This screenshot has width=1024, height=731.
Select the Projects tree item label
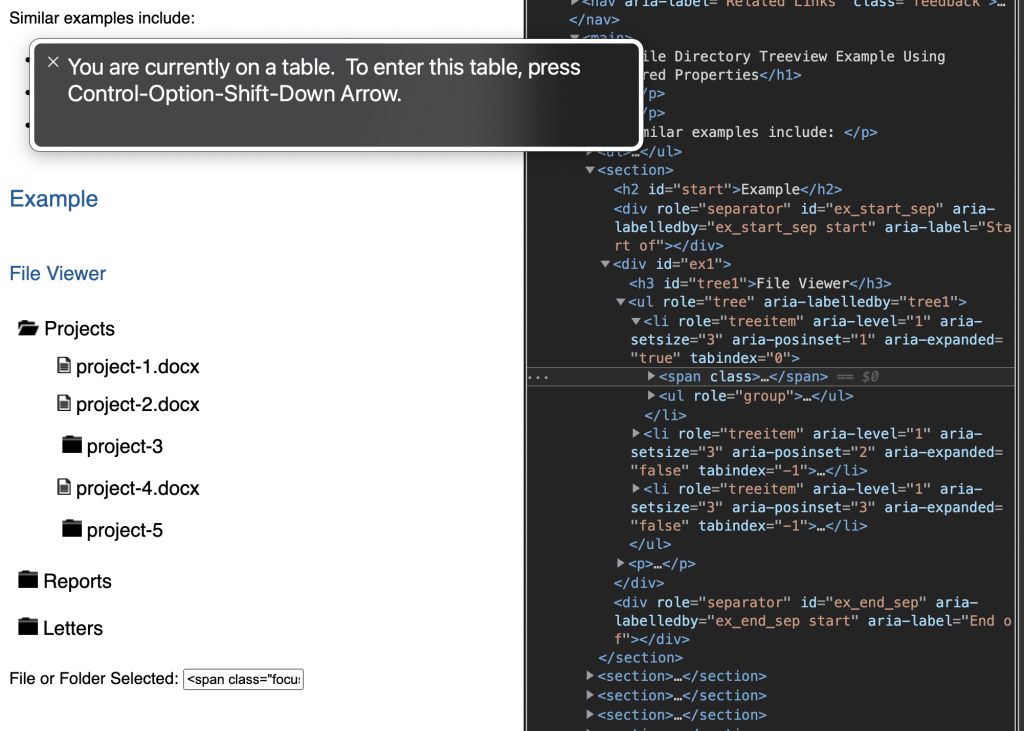79,329
